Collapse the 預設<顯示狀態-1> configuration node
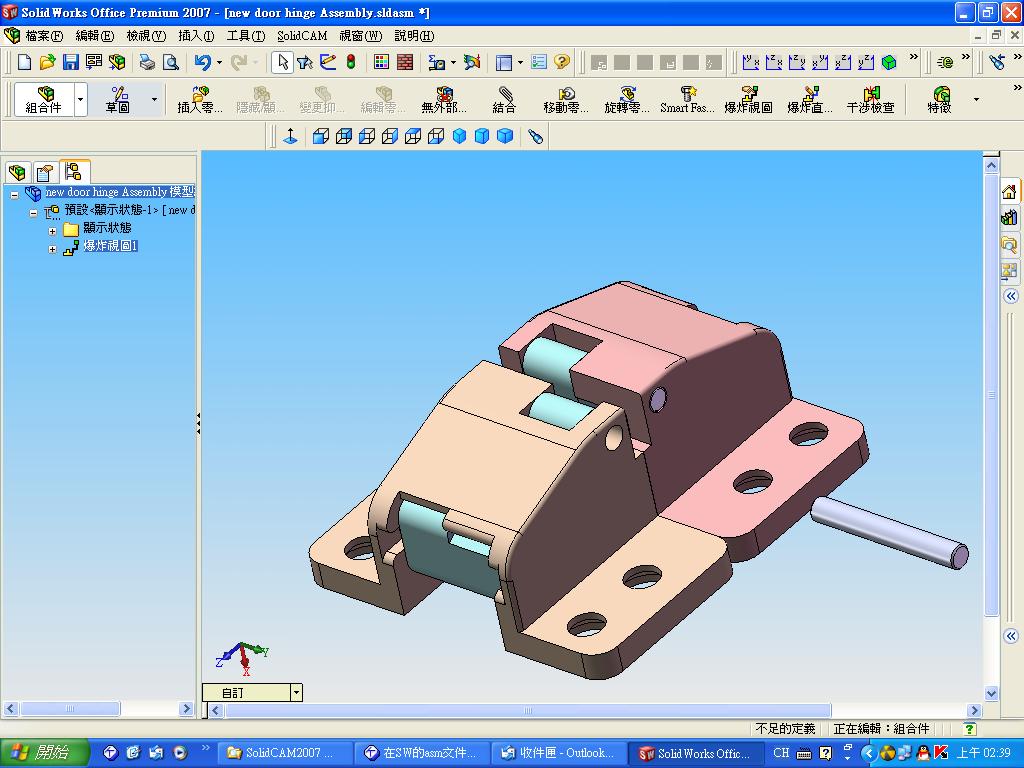1024x768 pixels. click(33, 213)
